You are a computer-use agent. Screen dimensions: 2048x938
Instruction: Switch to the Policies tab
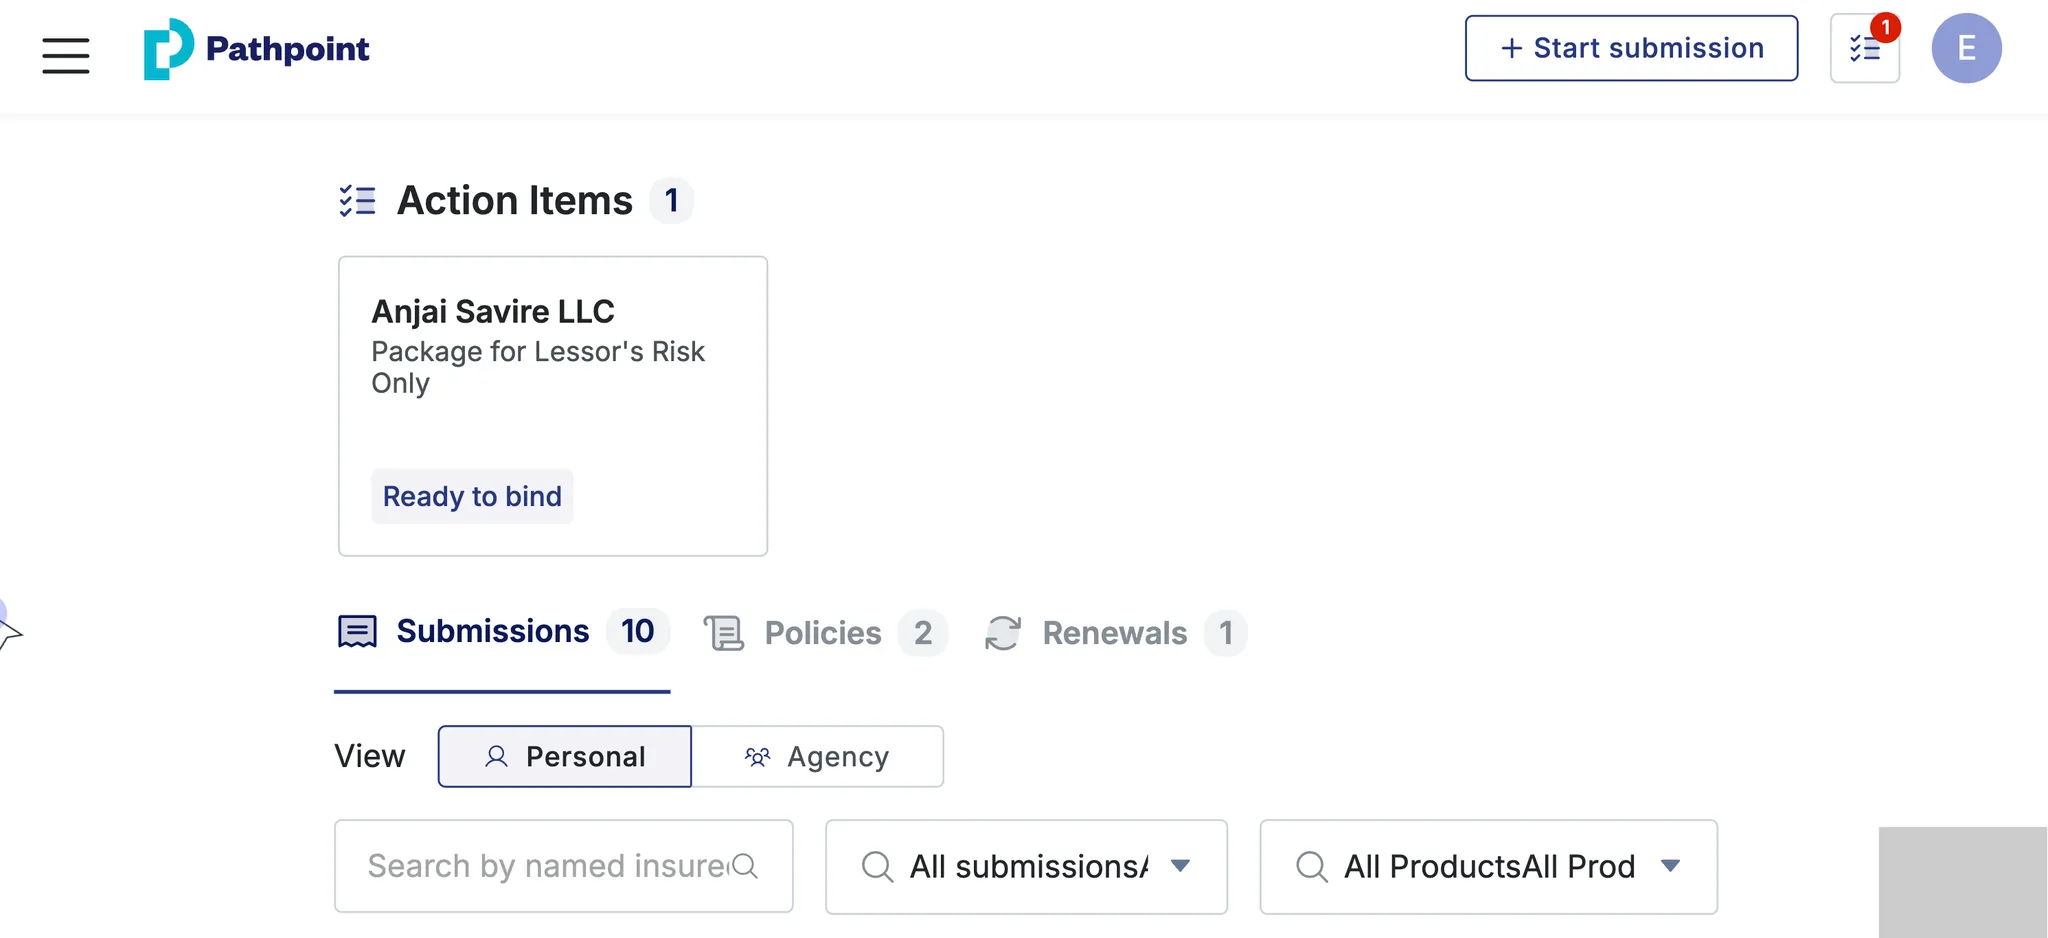[x=823, y=633]
